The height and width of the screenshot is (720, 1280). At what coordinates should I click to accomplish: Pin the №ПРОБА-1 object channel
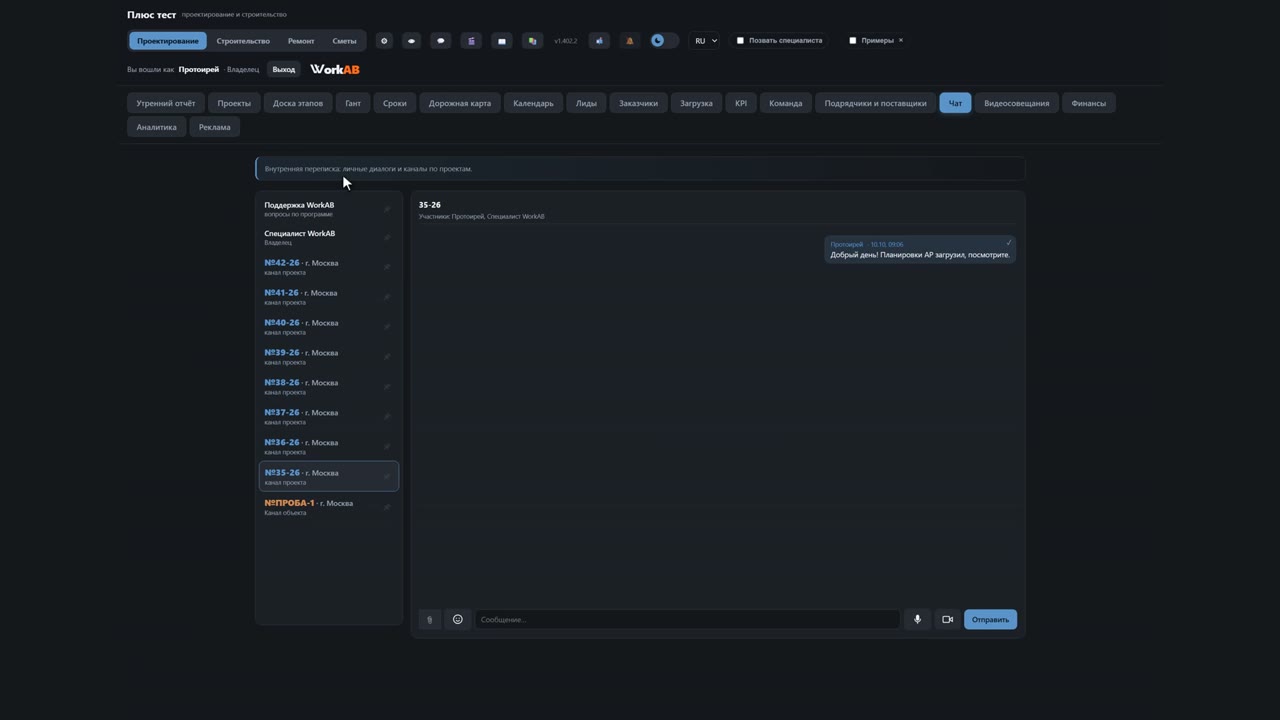(387, 507)
